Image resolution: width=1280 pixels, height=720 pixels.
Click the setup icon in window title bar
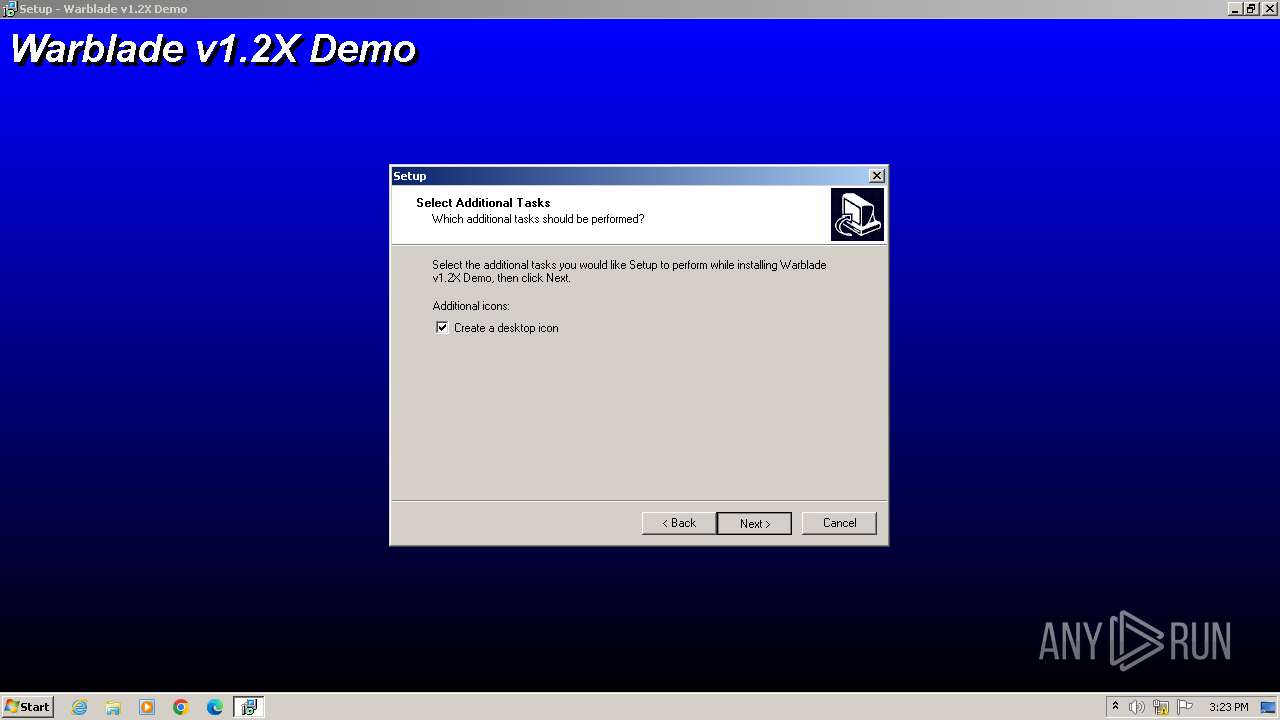9,9
